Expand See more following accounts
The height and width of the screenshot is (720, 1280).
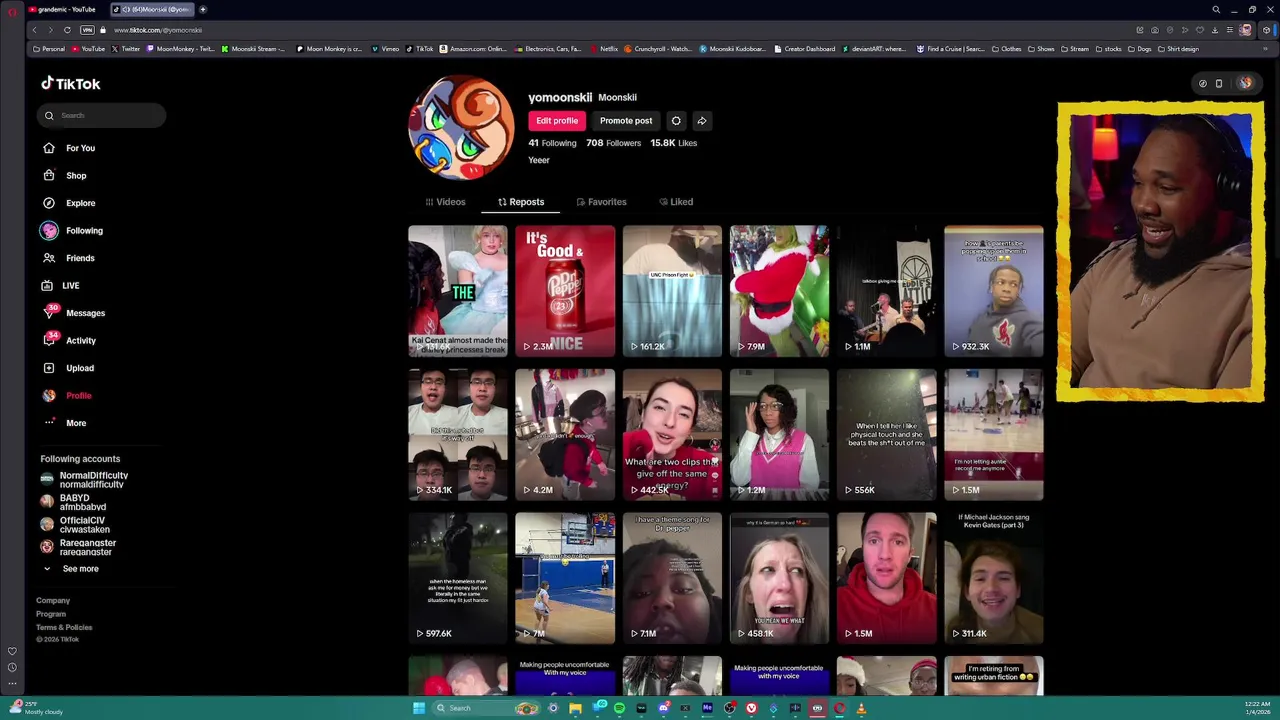click(70, 569)
